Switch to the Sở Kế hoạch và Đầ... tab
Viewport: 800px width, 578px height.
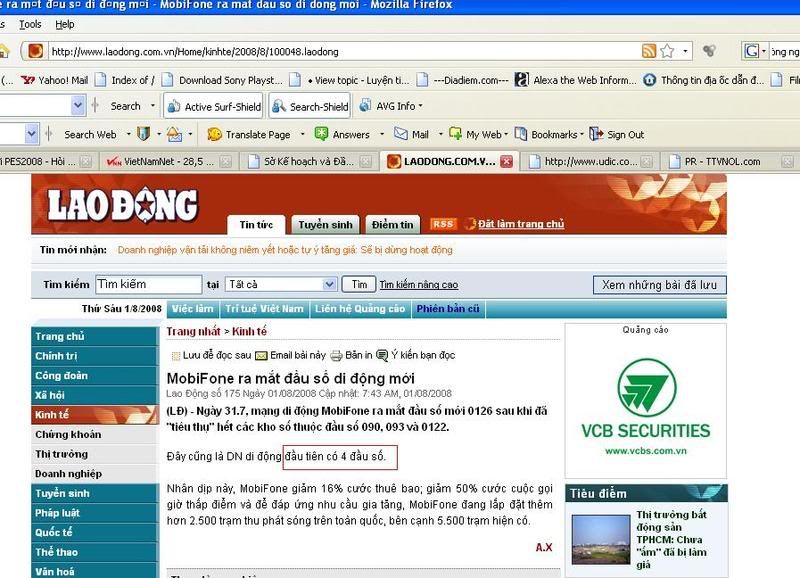coord(309,162)
